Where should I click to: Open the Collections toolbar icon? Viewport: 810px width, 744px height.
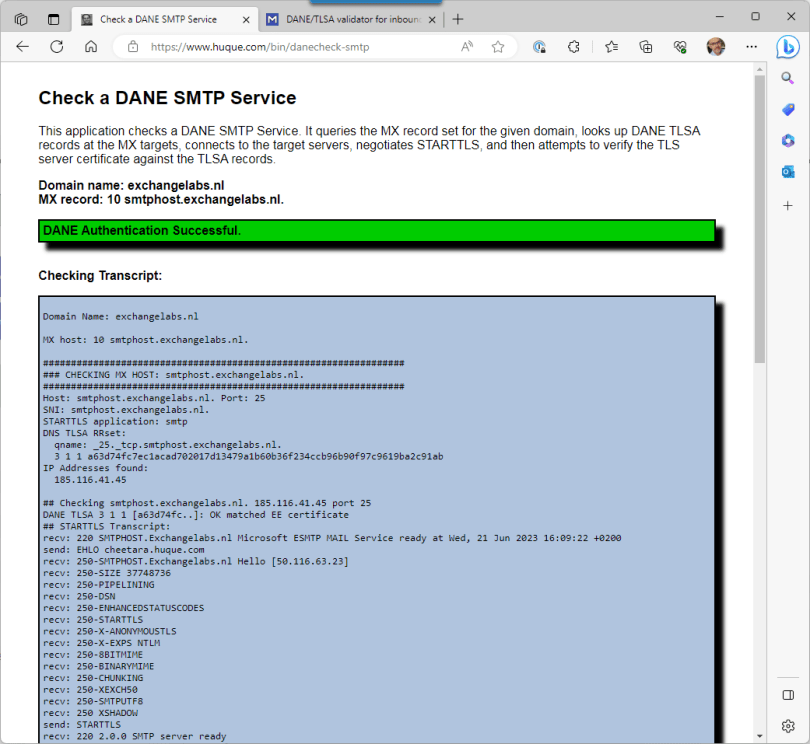(646, 47)
